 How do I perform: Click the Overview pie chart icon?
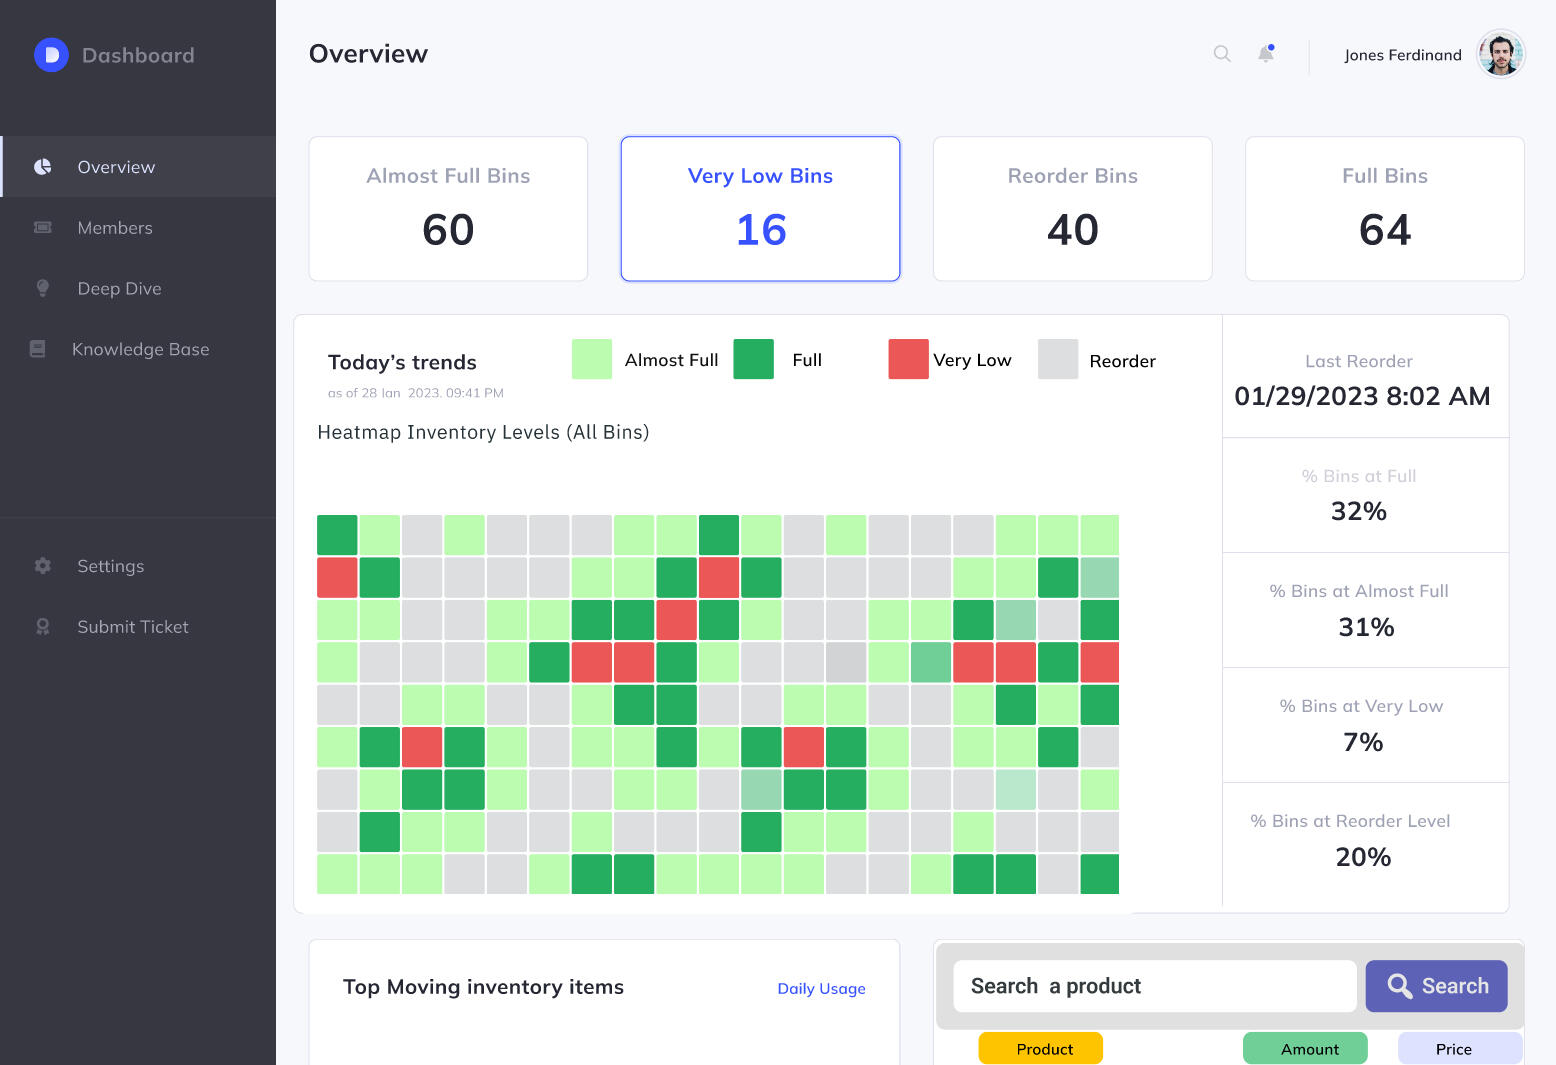(43, 167)
